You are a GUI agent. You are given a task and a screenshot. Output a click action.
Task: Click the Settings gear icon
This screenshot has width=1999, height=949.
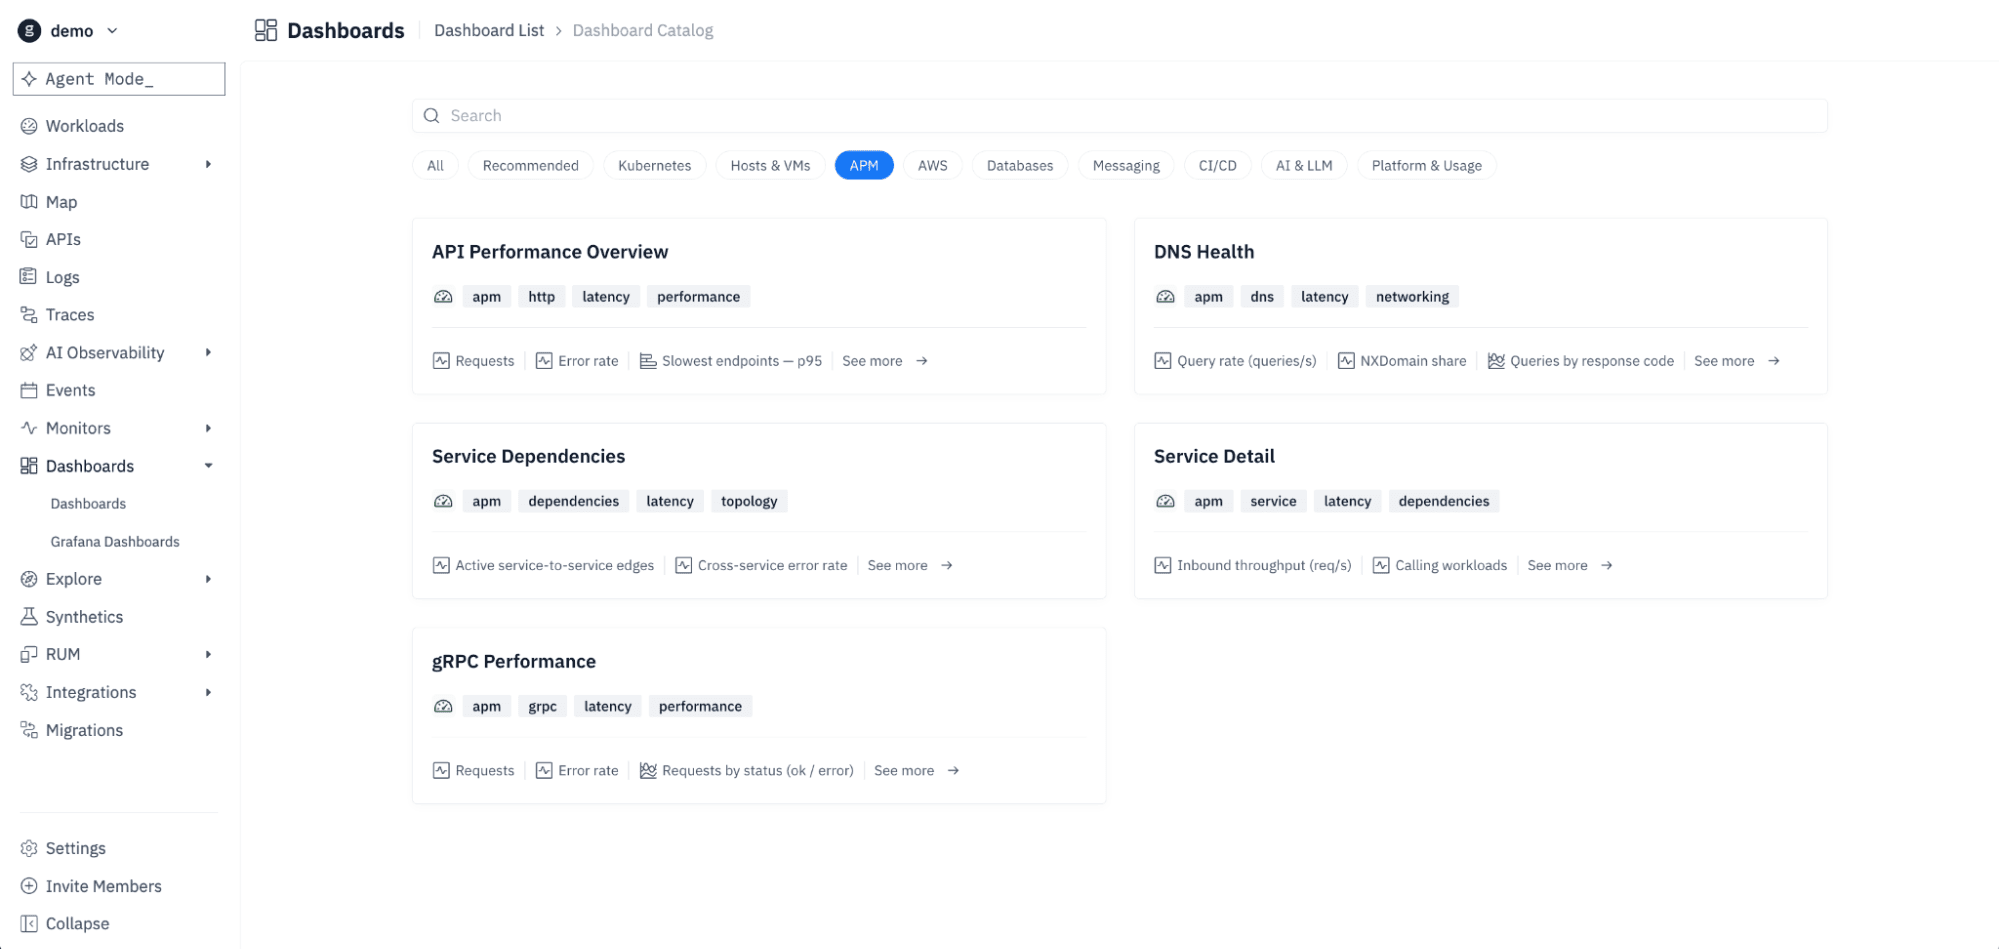(x=29, y=848)
